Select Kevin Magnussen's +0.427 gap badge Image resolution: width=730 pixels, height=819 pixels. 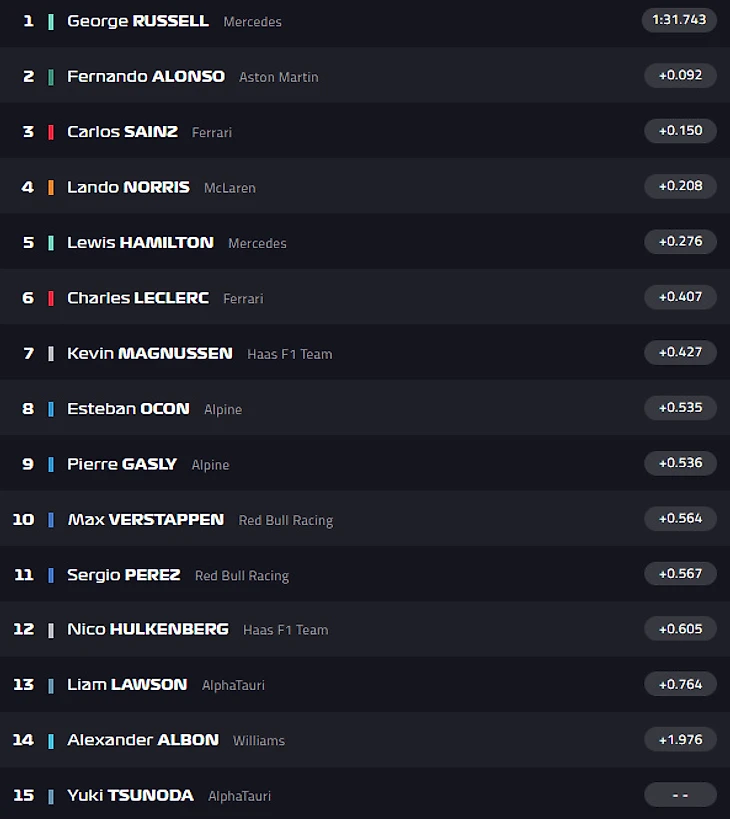click(x=680, y=352)
